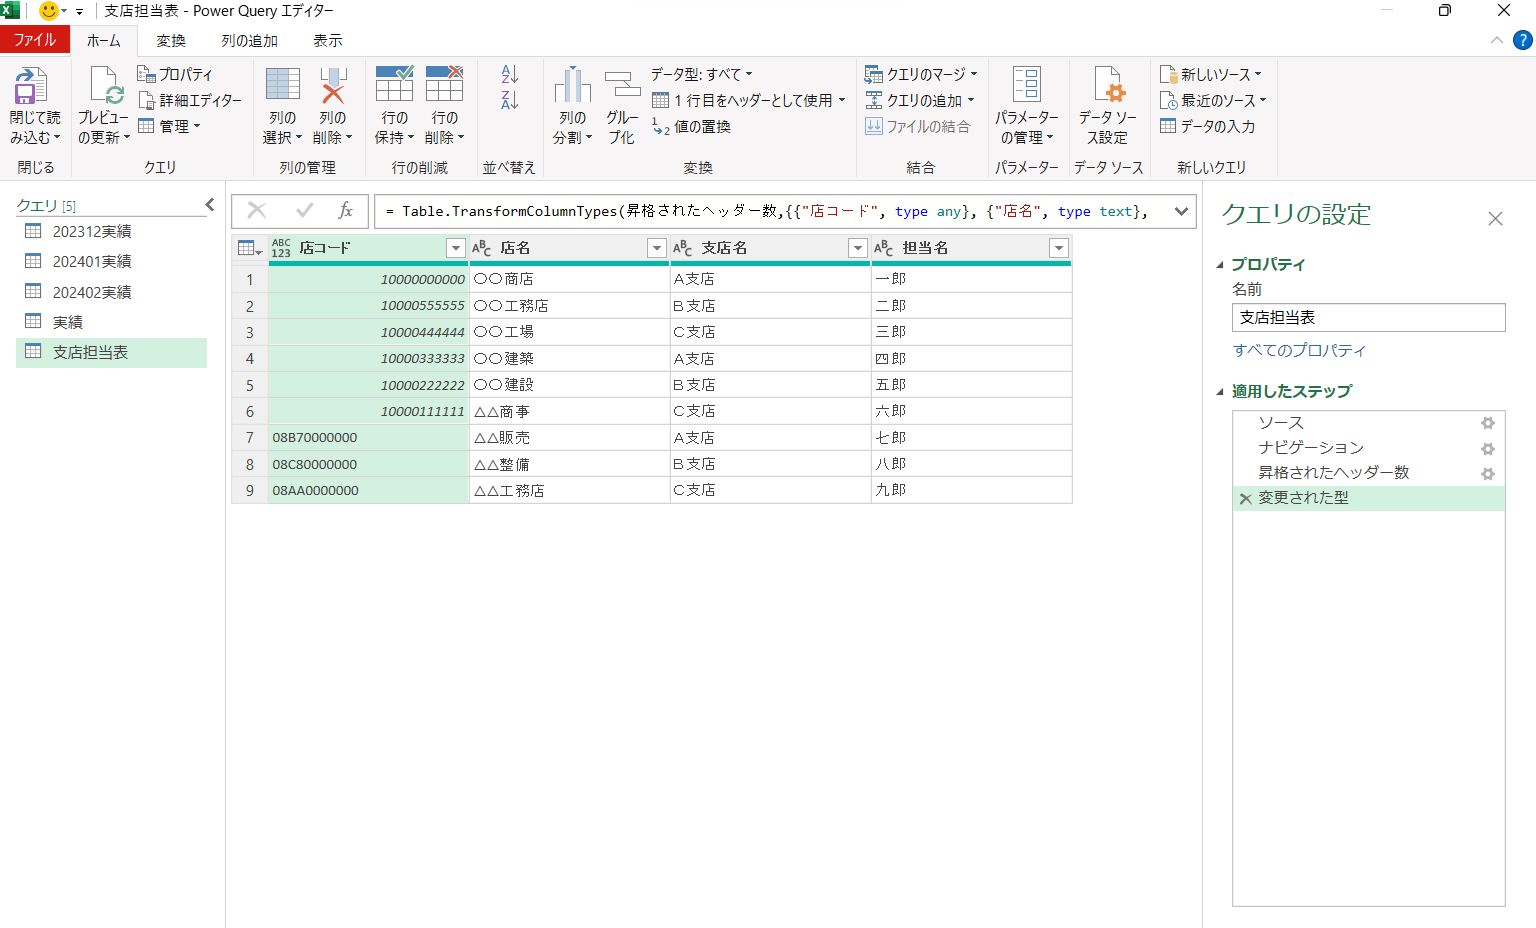The image size is (1536, 928).
Task: Click the 店名 column ABC type icon
Action: click(482, 248)
